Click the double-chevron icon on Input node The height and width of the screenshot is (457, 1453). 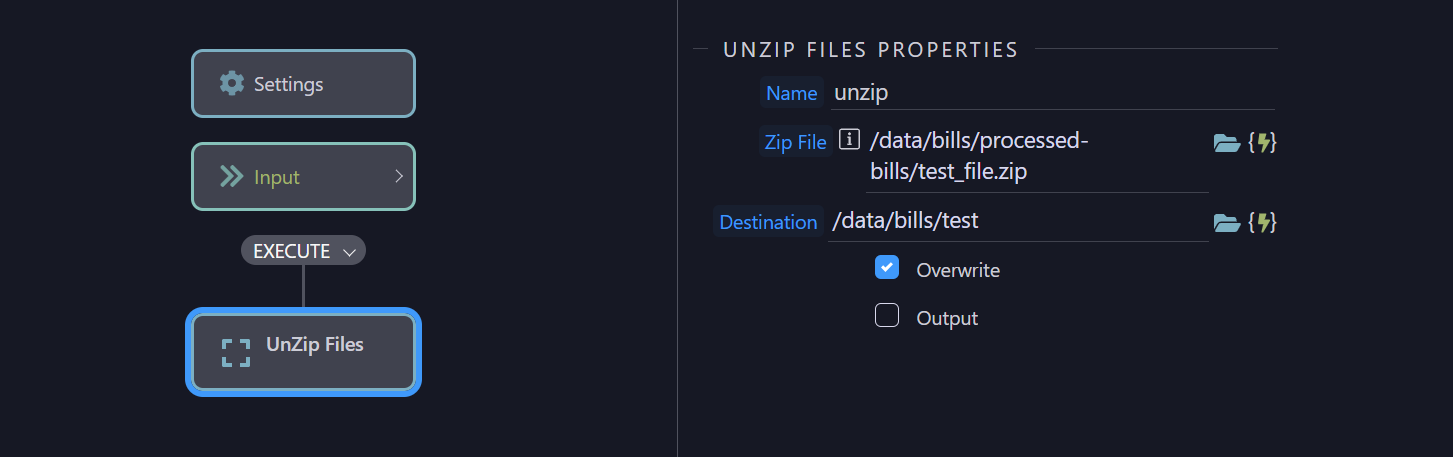tap(232, 177)
